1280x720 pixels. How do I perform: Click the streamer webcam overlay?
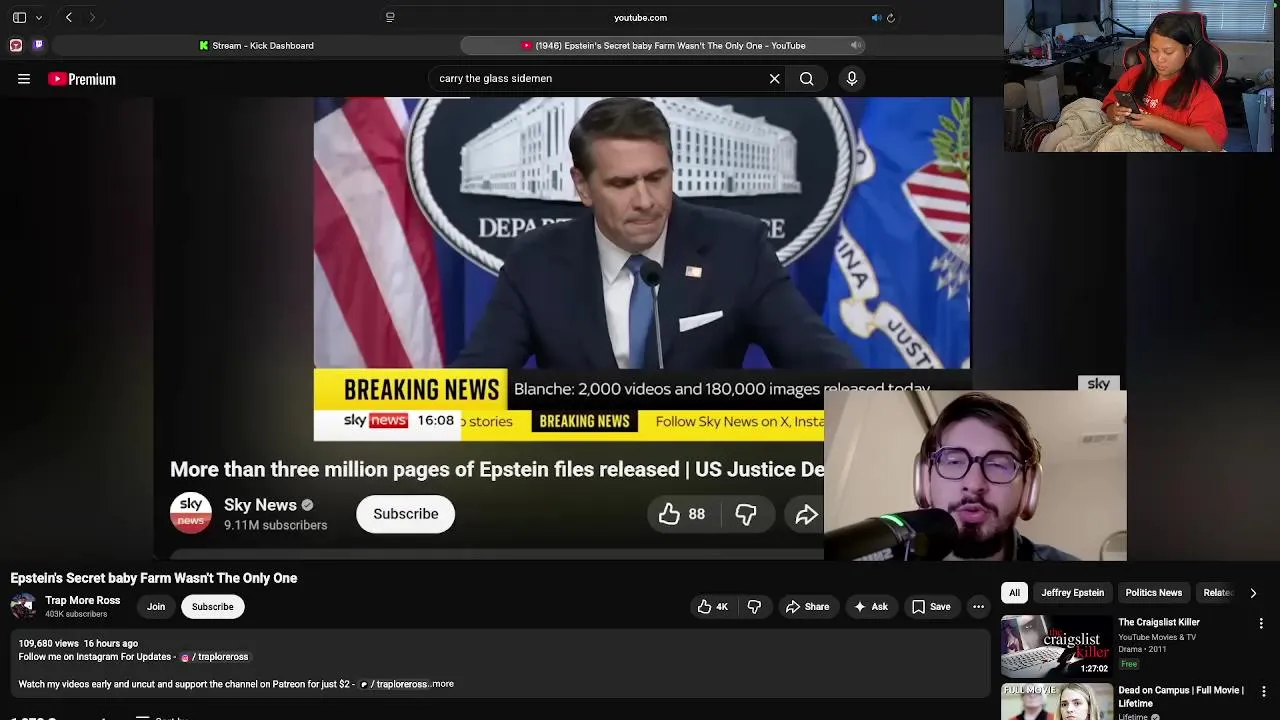click(x=1139, y=76)
